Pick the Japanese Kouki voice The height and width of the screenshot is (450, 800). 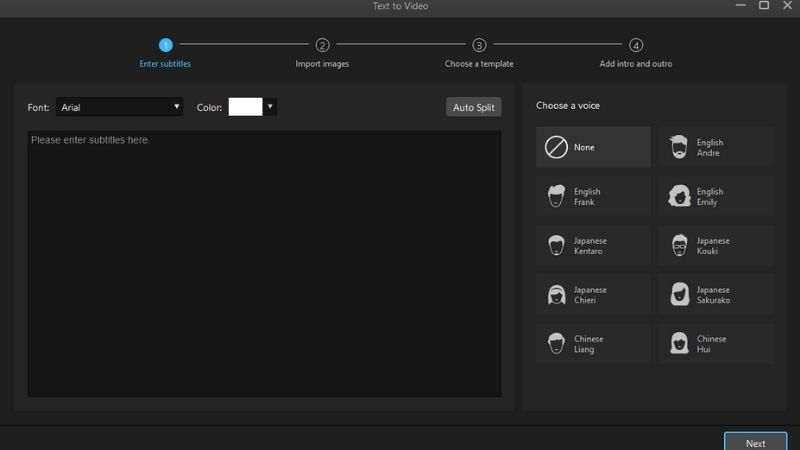[x=716, y=245]
